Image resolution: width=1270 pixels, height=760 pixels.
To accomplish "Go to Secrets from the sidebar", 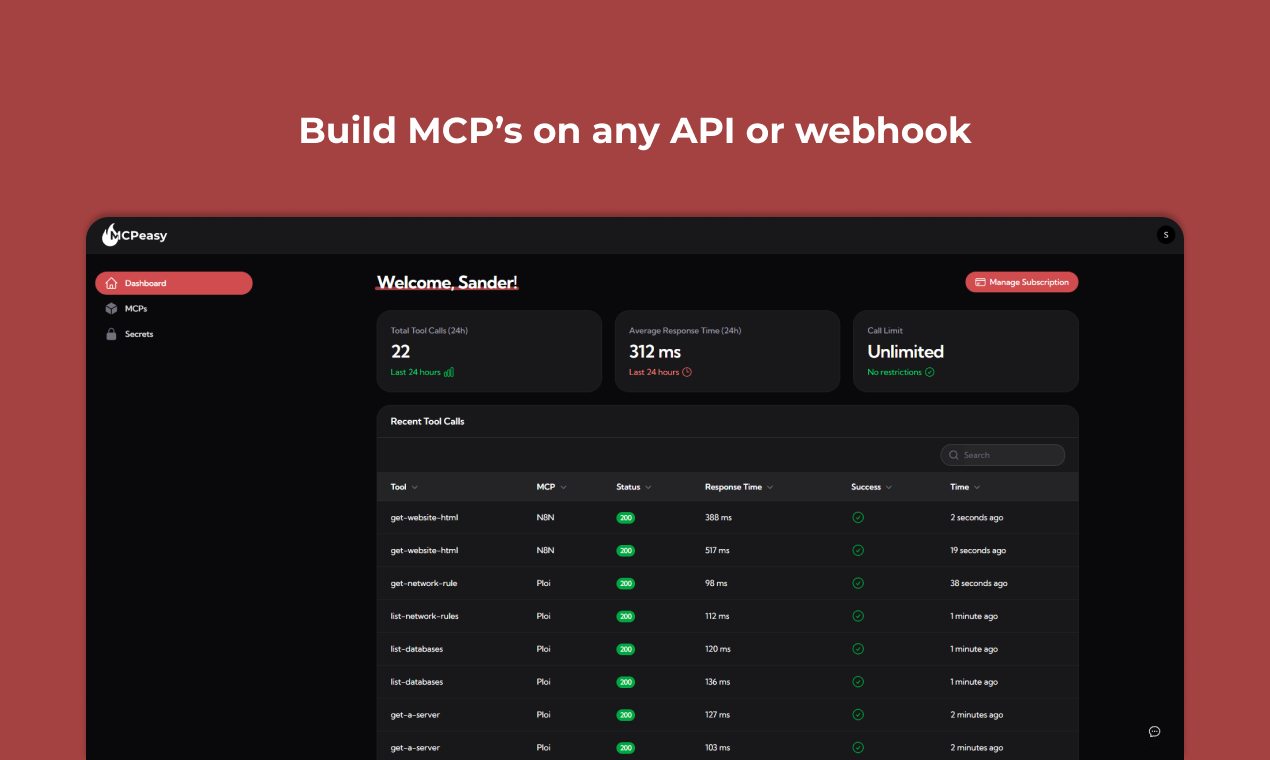I will tap(138, 334).
